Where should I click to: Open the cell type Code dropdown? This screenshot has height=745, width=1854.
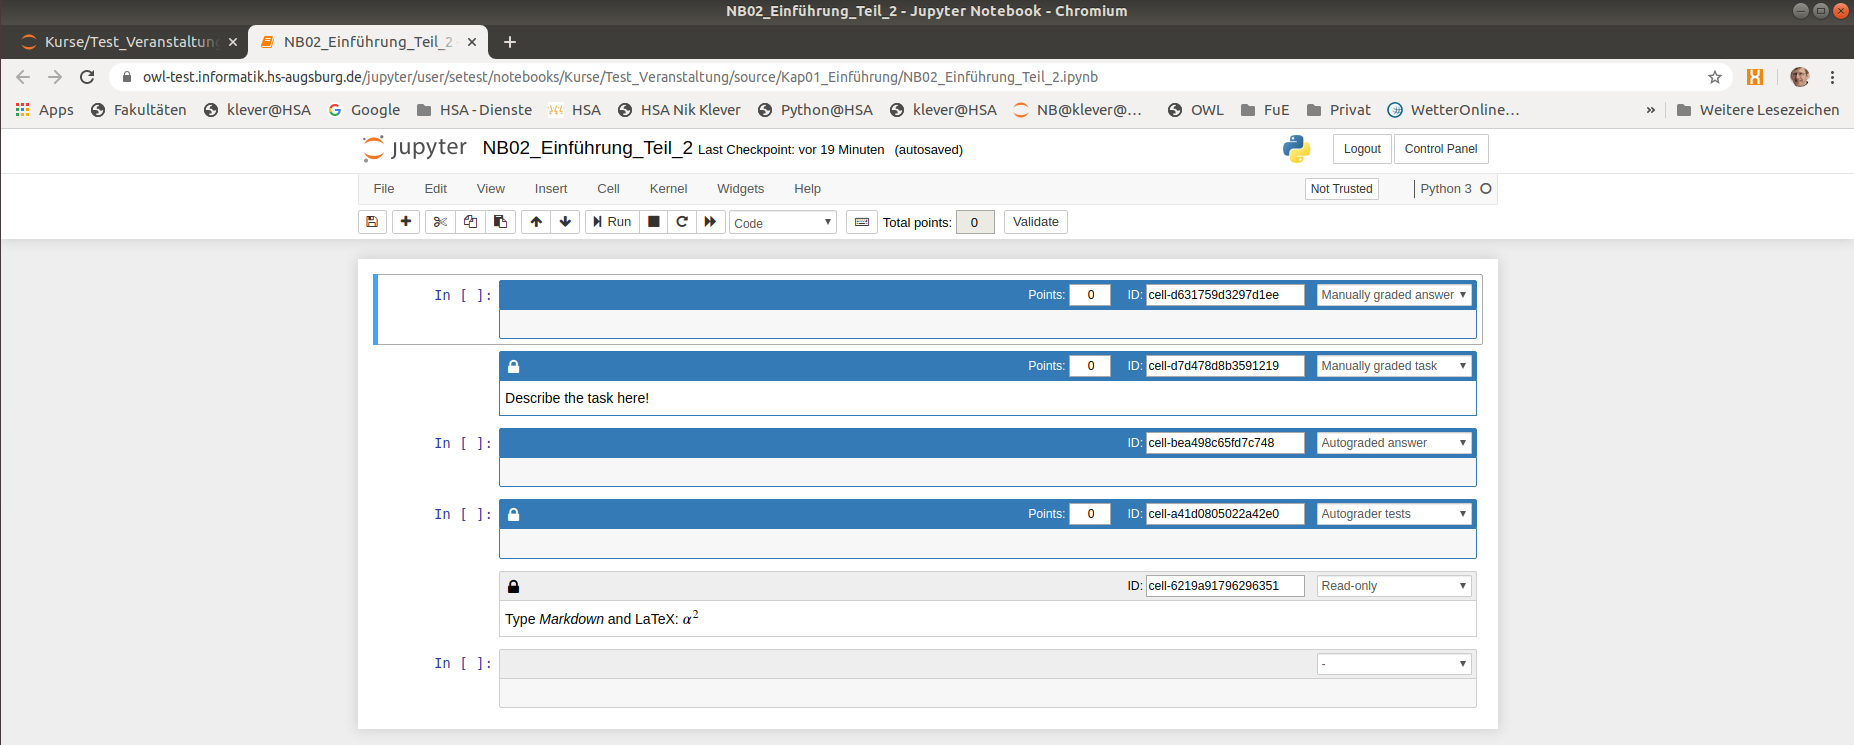tap(783, 222)
